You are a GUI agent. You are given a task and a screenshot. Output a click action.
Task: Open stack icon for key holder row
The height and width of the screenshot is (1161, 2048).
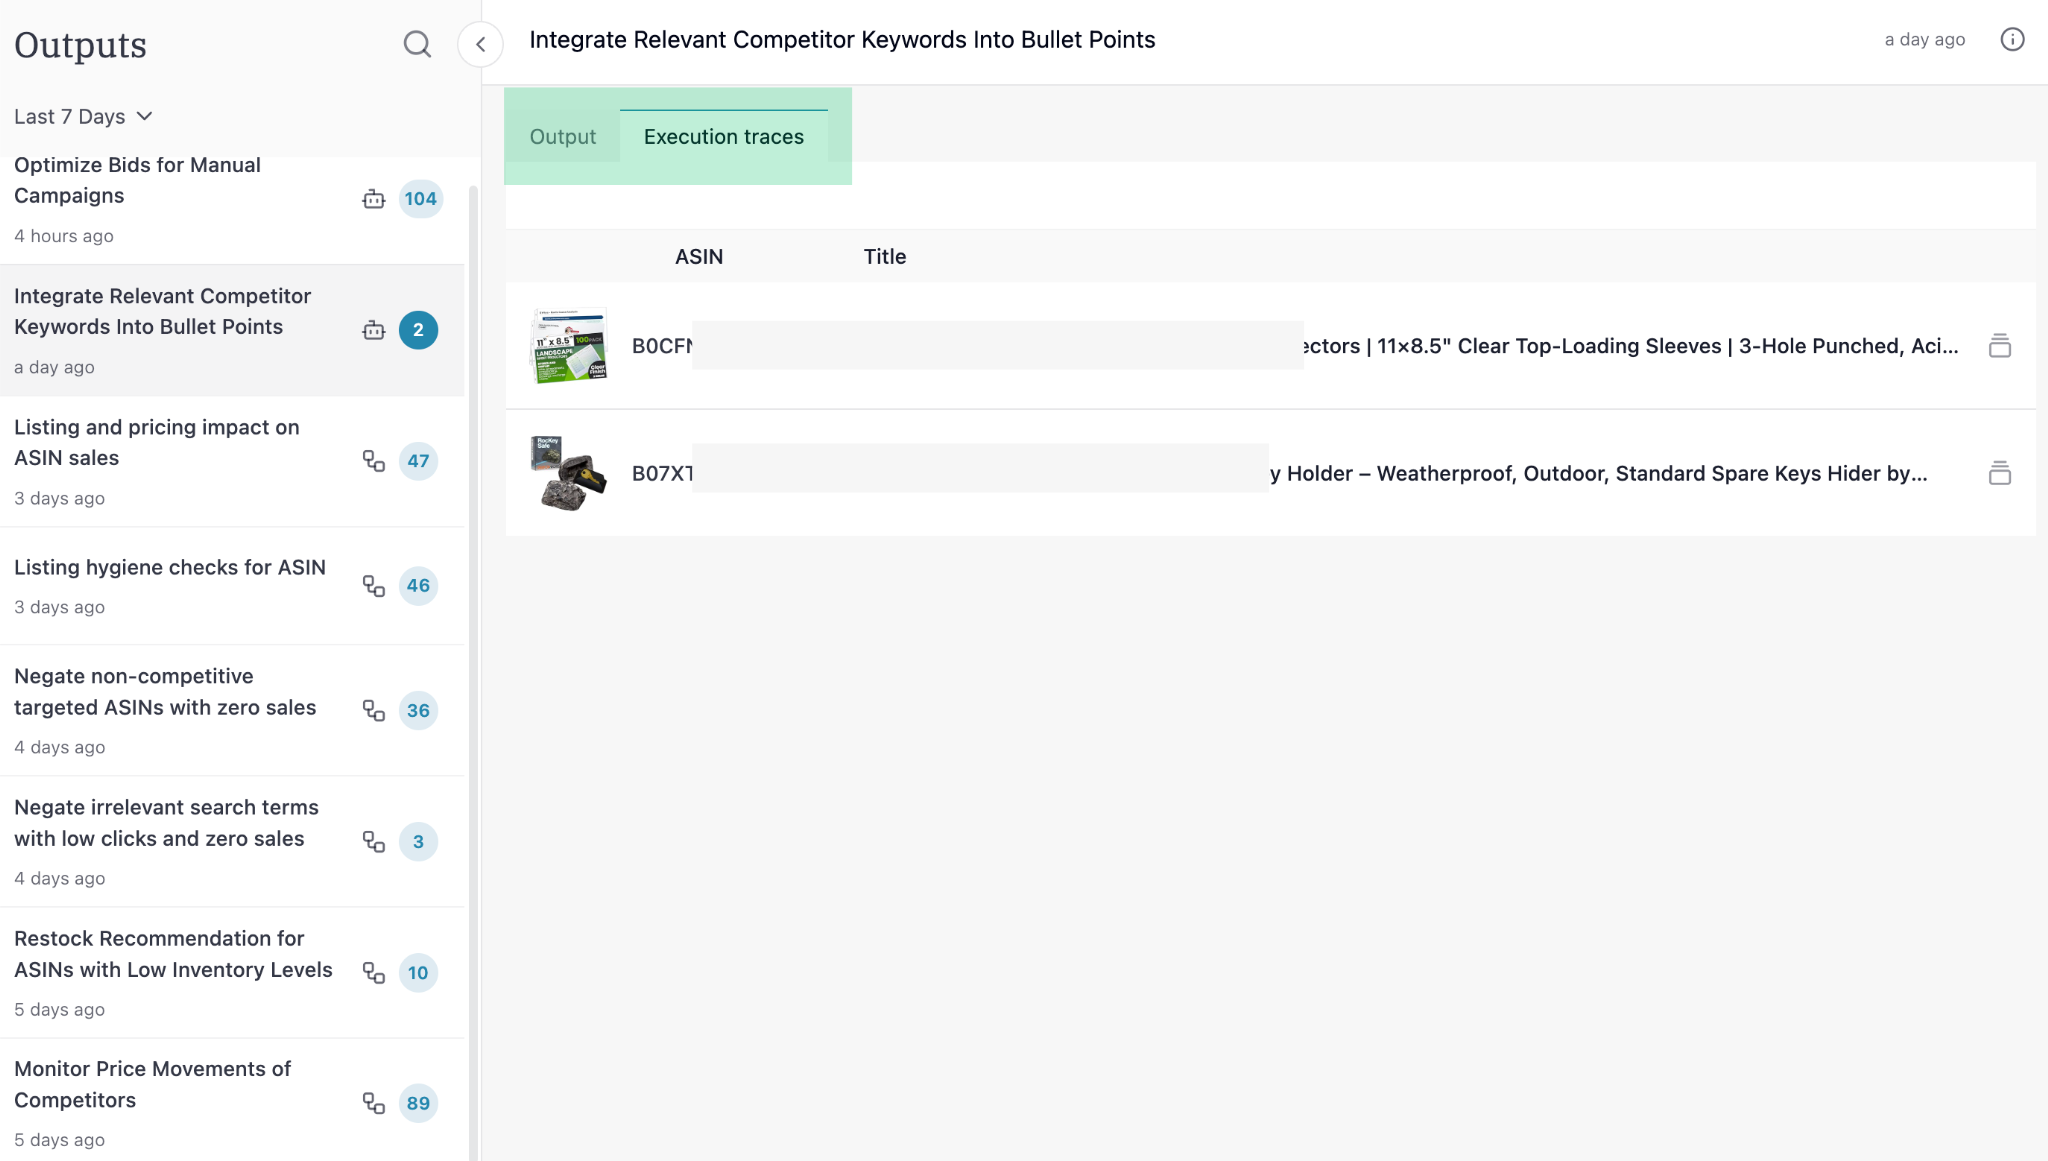(1999, 473)
